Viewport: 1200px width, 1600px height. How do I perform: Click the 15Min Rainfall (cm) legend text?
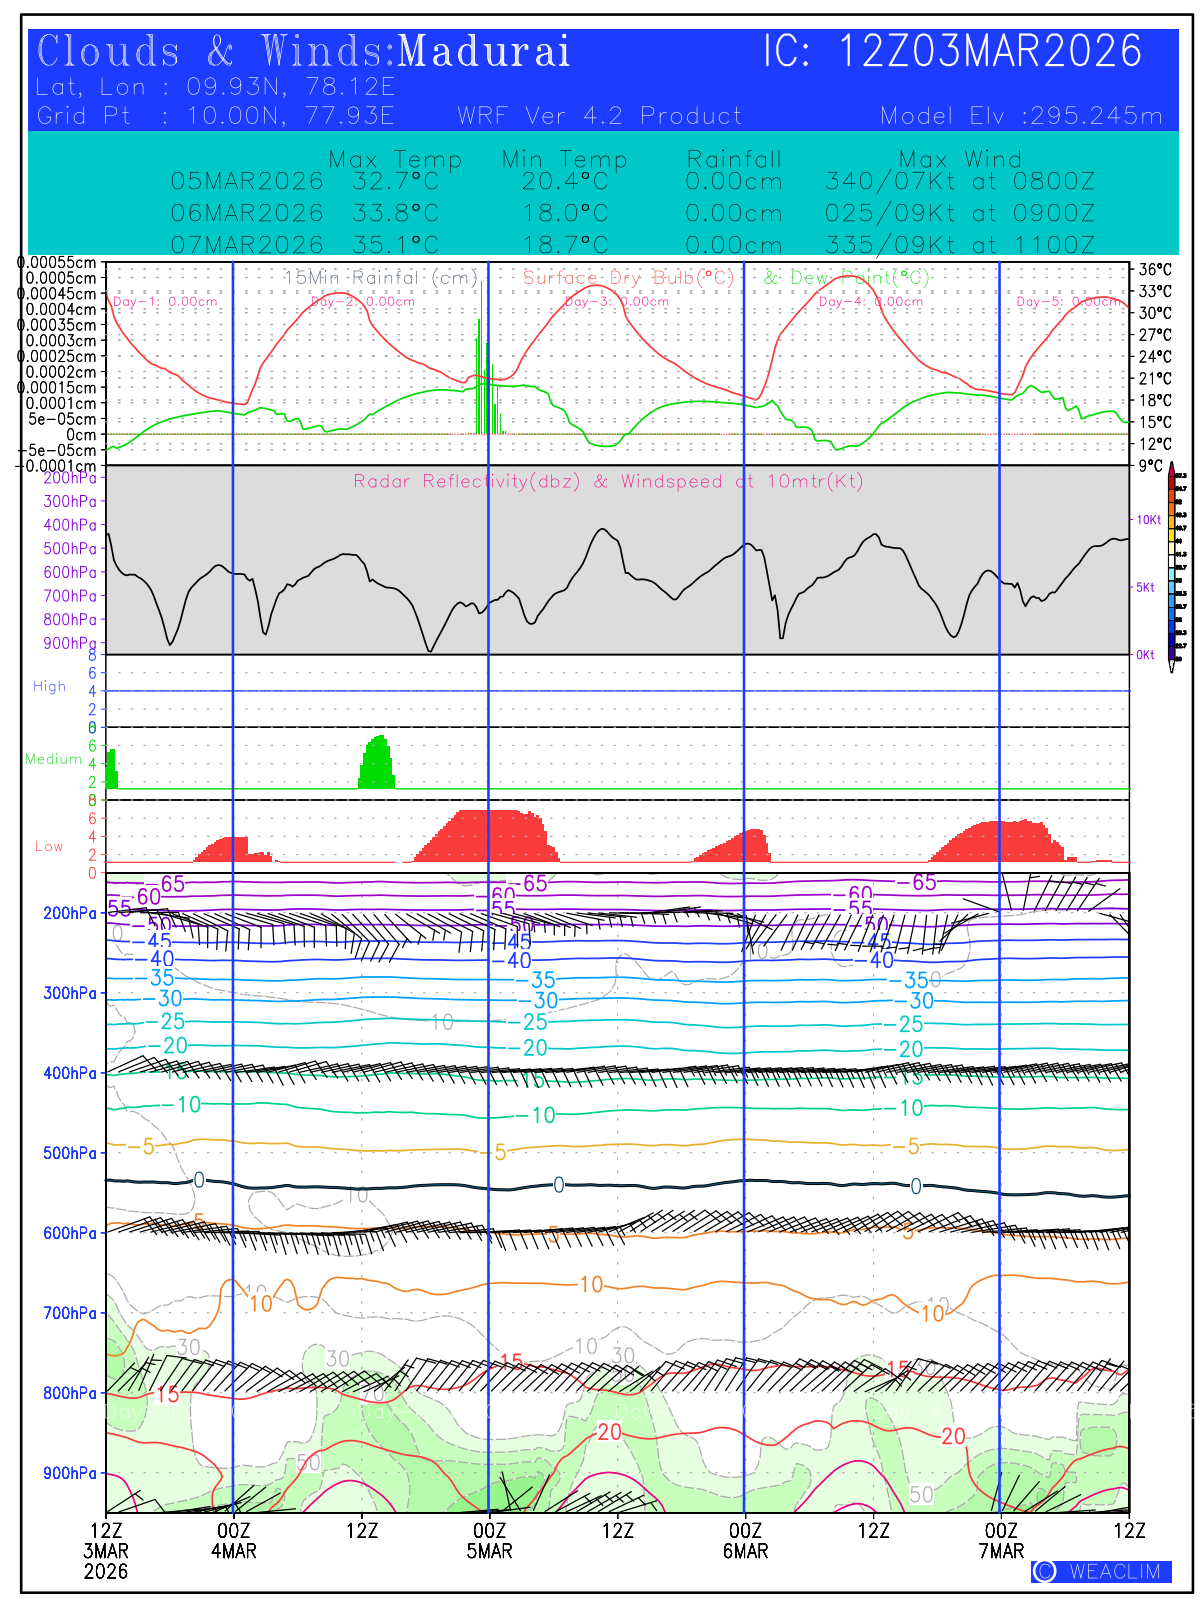tap(381, 278)
